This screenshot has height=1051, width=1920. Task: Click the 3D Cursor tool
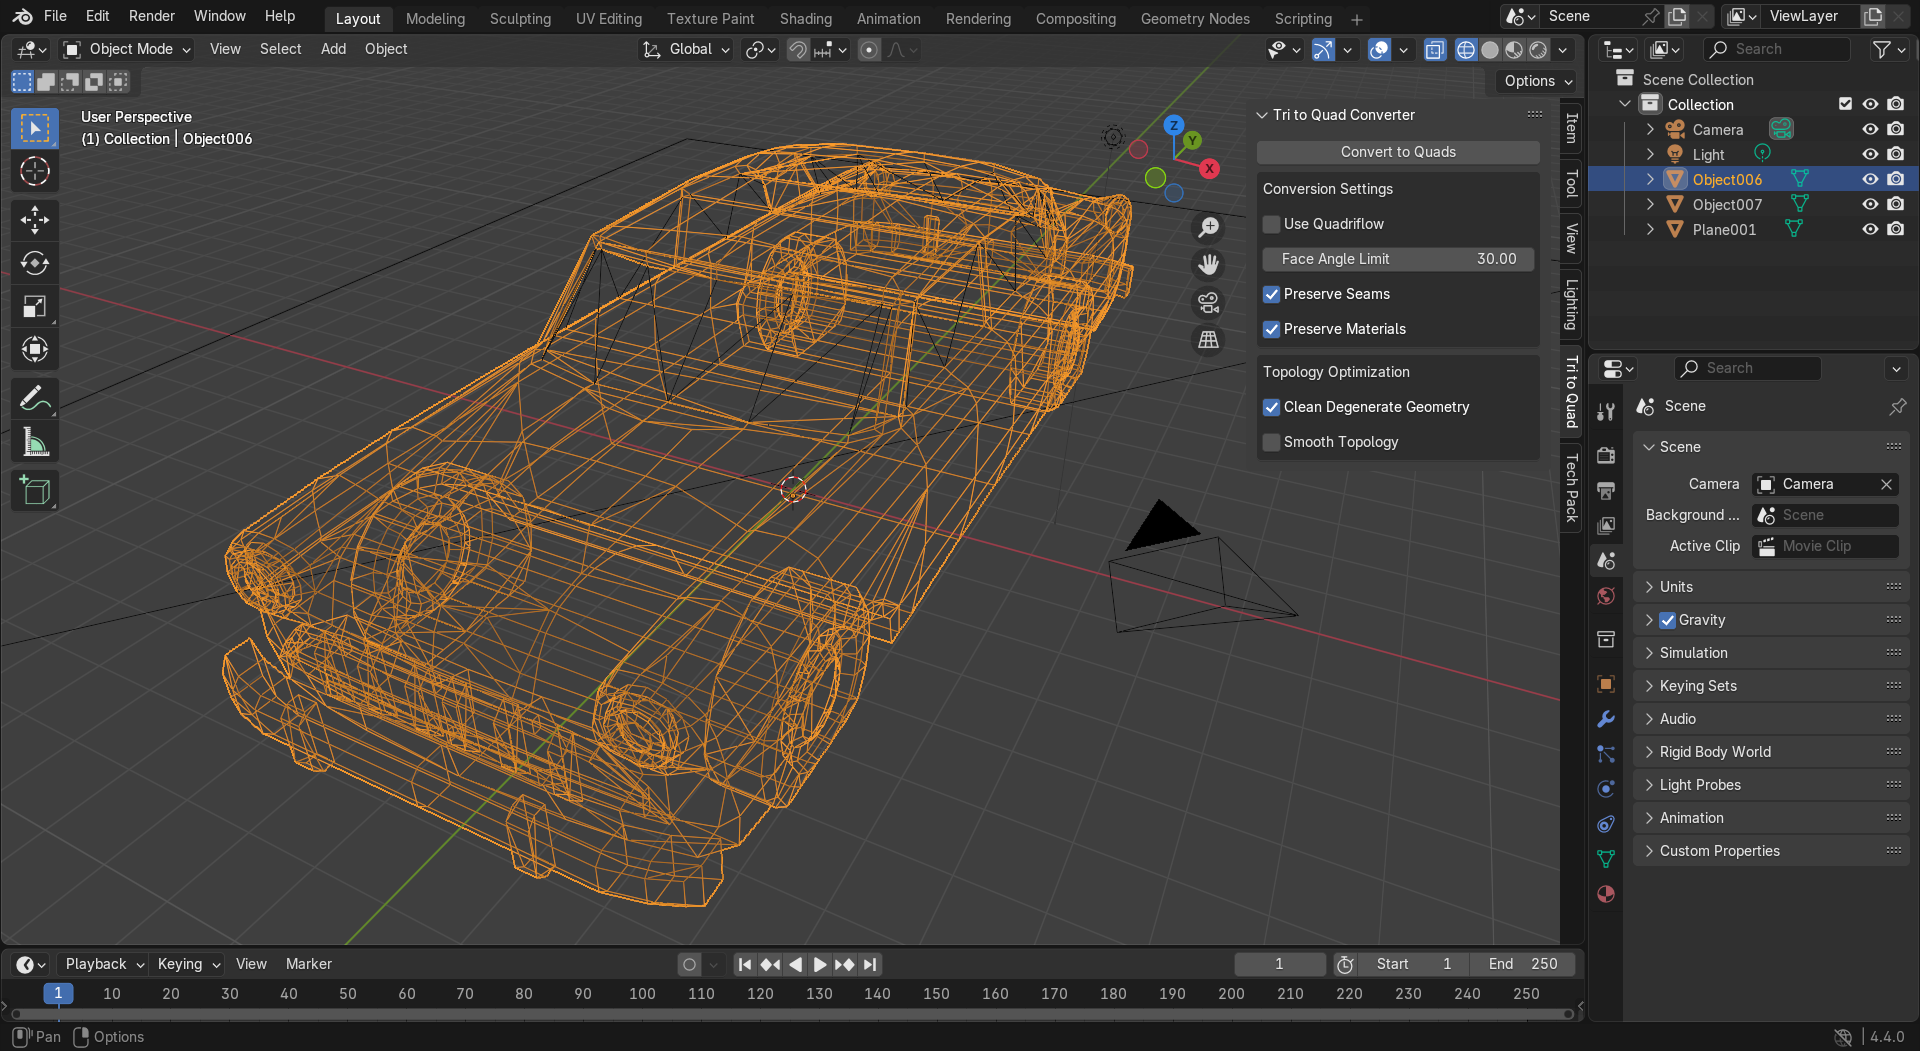point(35,171)
